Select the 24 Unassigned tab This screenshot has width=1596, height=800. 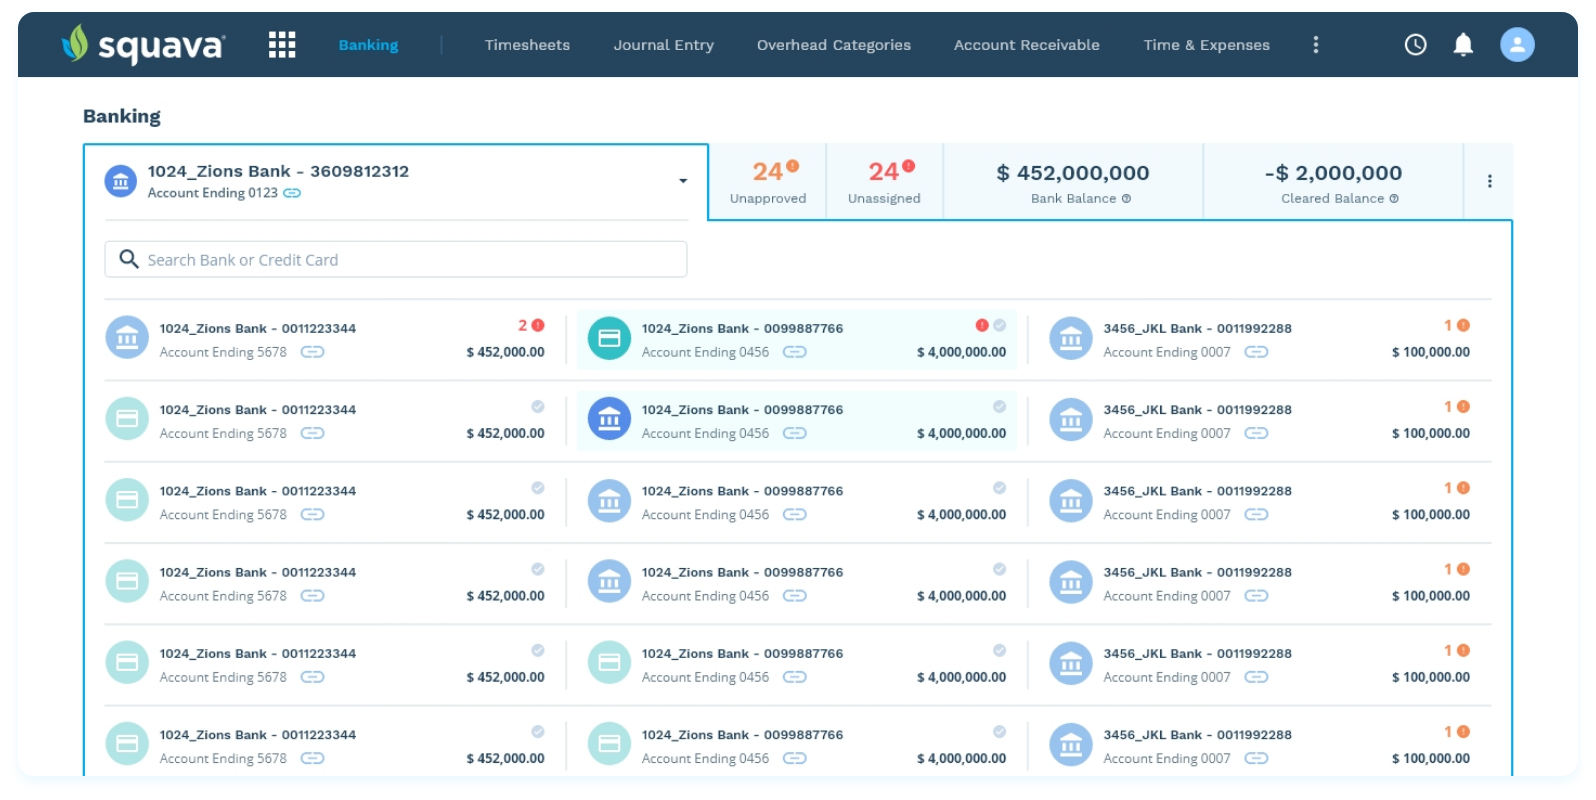pos(884,182)
